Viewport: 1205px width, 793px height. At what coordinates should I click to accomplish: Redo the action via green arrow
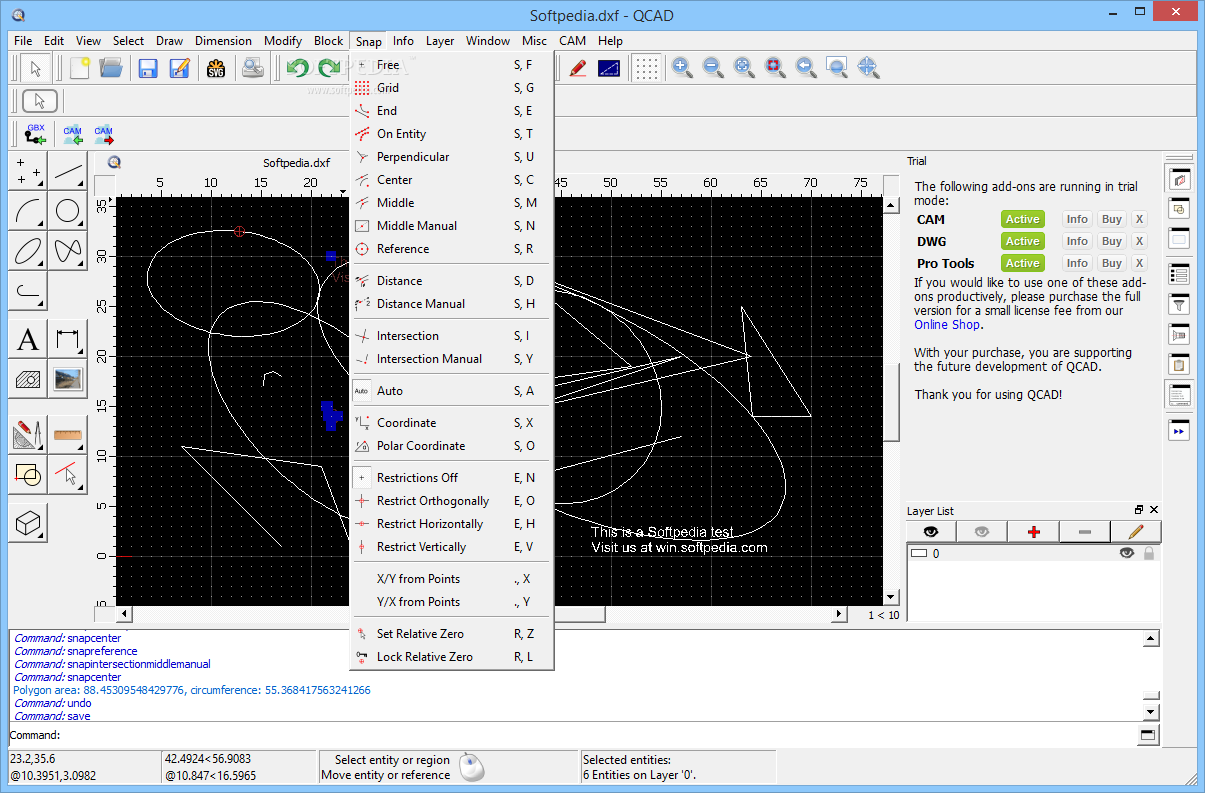(x=328, y=68)
